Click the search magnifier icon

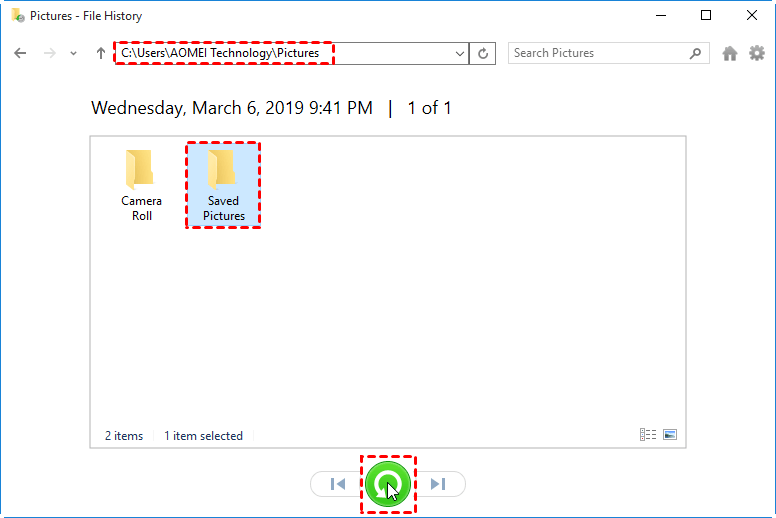(695, 53)
